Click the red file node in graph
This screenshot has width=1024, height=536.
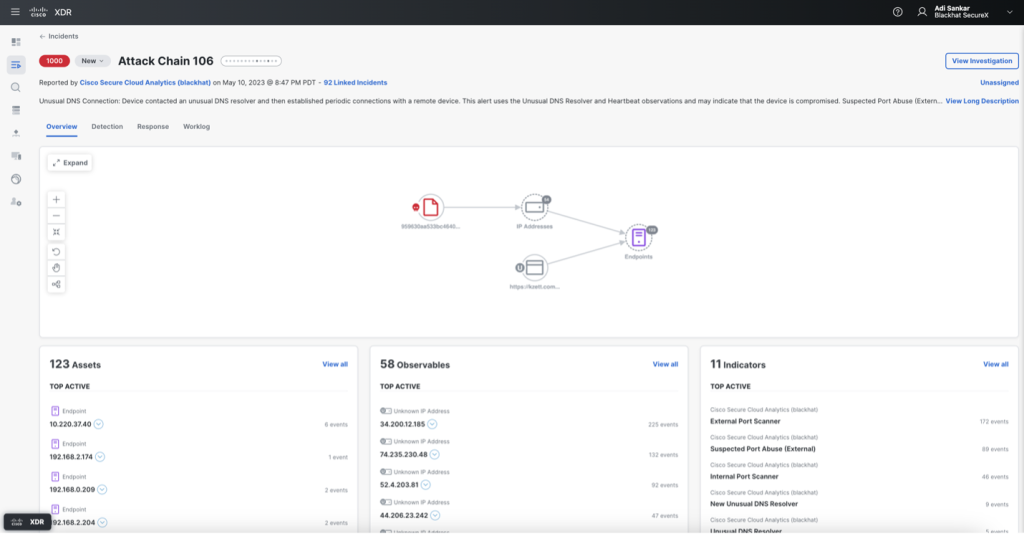[x=430, y=207]
